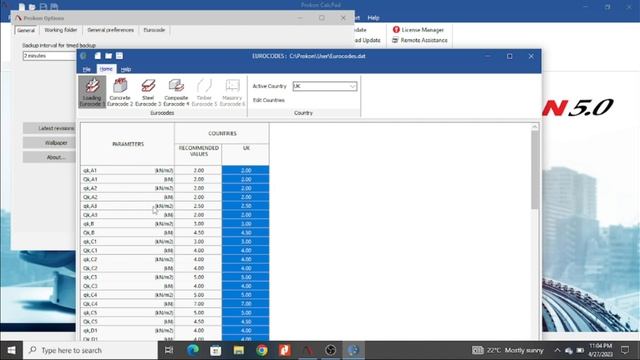Switch to the Working folder tab
Image resolution: width=640 pixels, height=360 pixels.
tap(61, 30)
